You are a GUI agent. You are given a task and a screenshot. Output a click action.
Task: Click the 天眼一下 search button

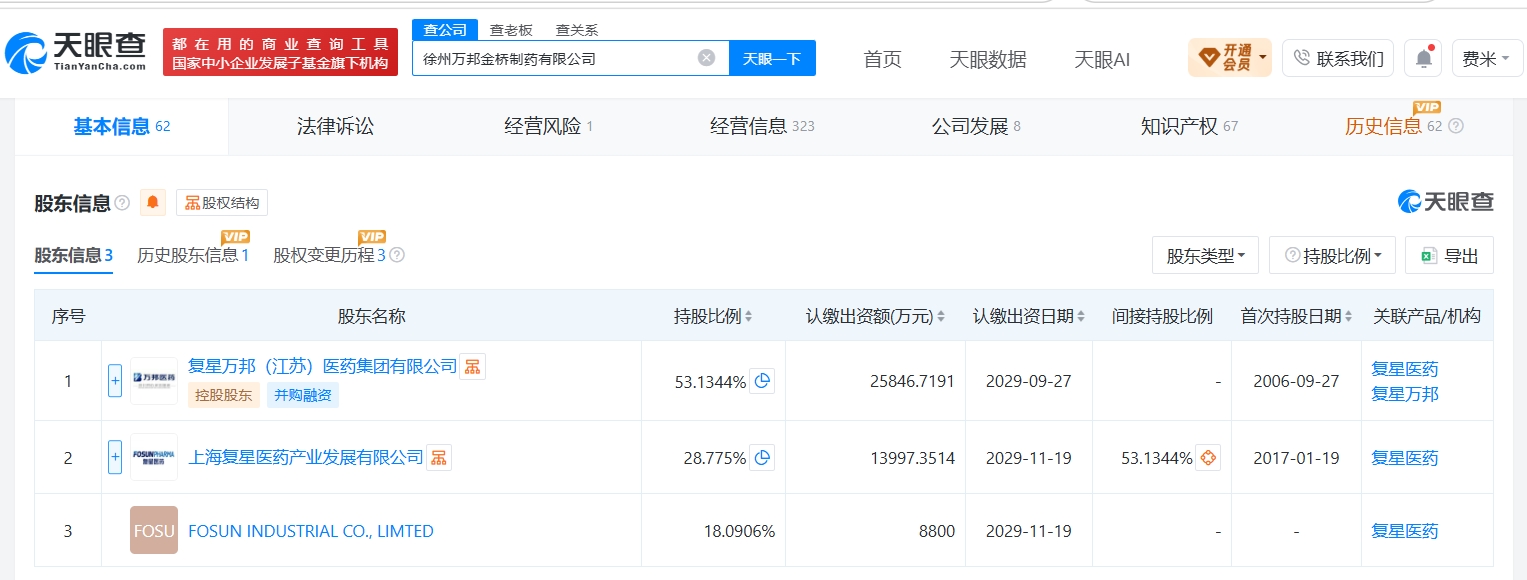click(x=772, y=58)
